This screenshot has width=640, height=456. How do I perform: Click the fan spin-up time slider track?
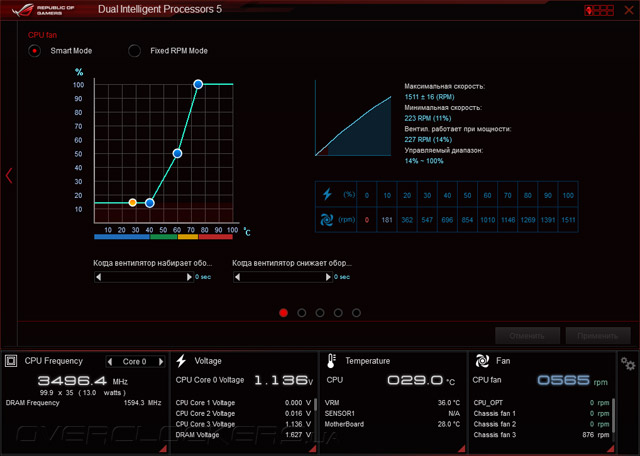click(144, 277)
